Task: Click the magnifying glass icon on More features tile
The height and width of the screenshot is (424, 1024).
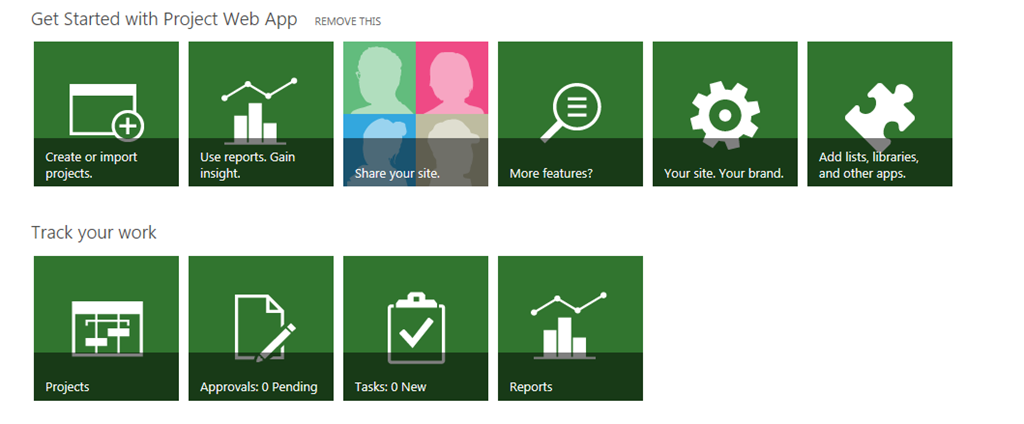Action: pos(570,112)
